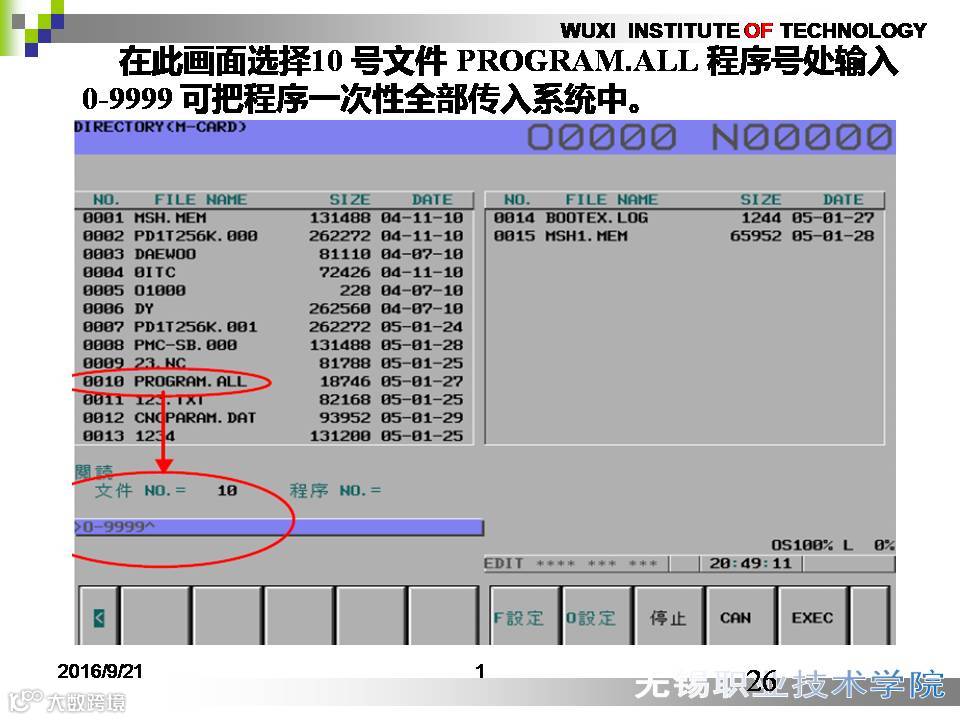Click the CAN softkey
The height and width of the screenshot is (720, 960).
click(741, 617)
